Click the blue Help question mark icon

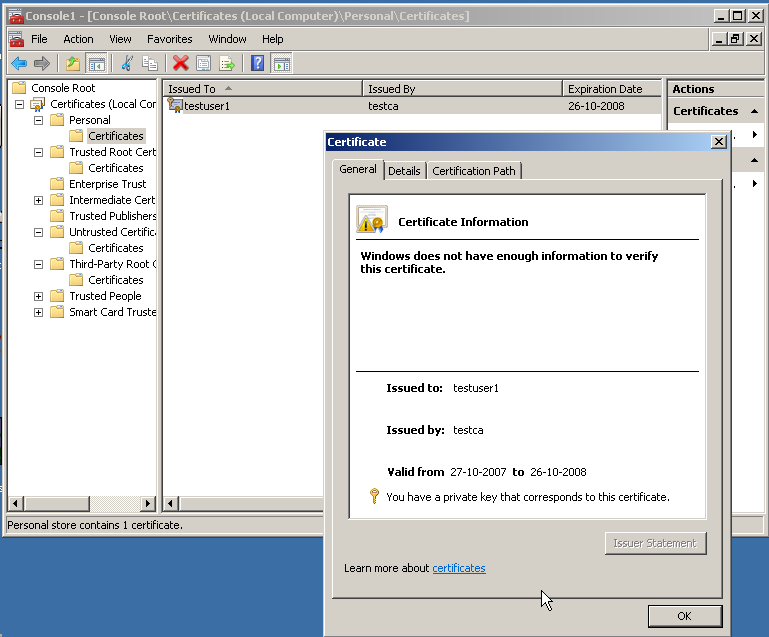(257, 63)
